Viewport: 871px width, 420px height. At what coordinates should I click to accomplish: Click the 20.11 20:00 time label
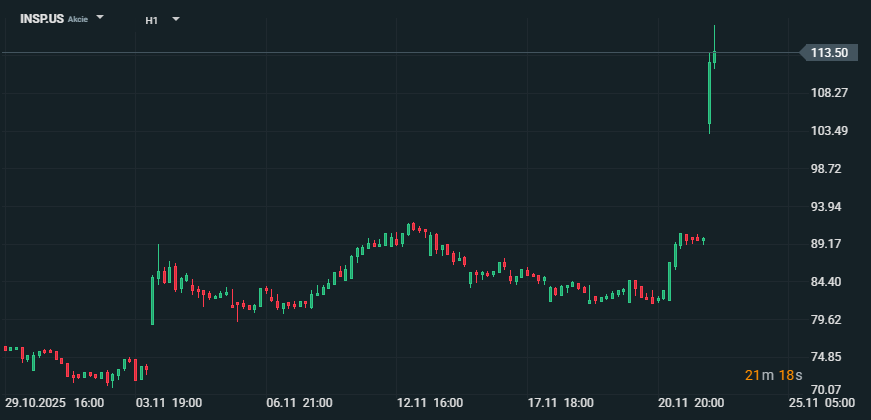pyautogui.click(x=691, y=403)
